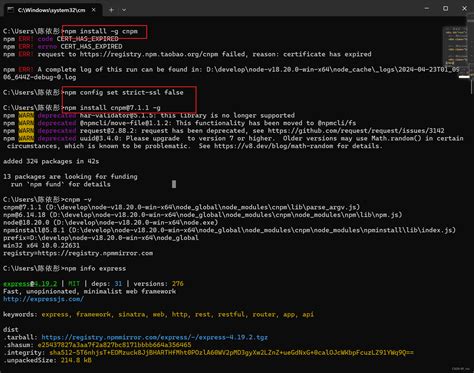Click 'win32 x64 10.0.22631' text
The height and width of the screenshot is (373, 474).
coord(41,245)
